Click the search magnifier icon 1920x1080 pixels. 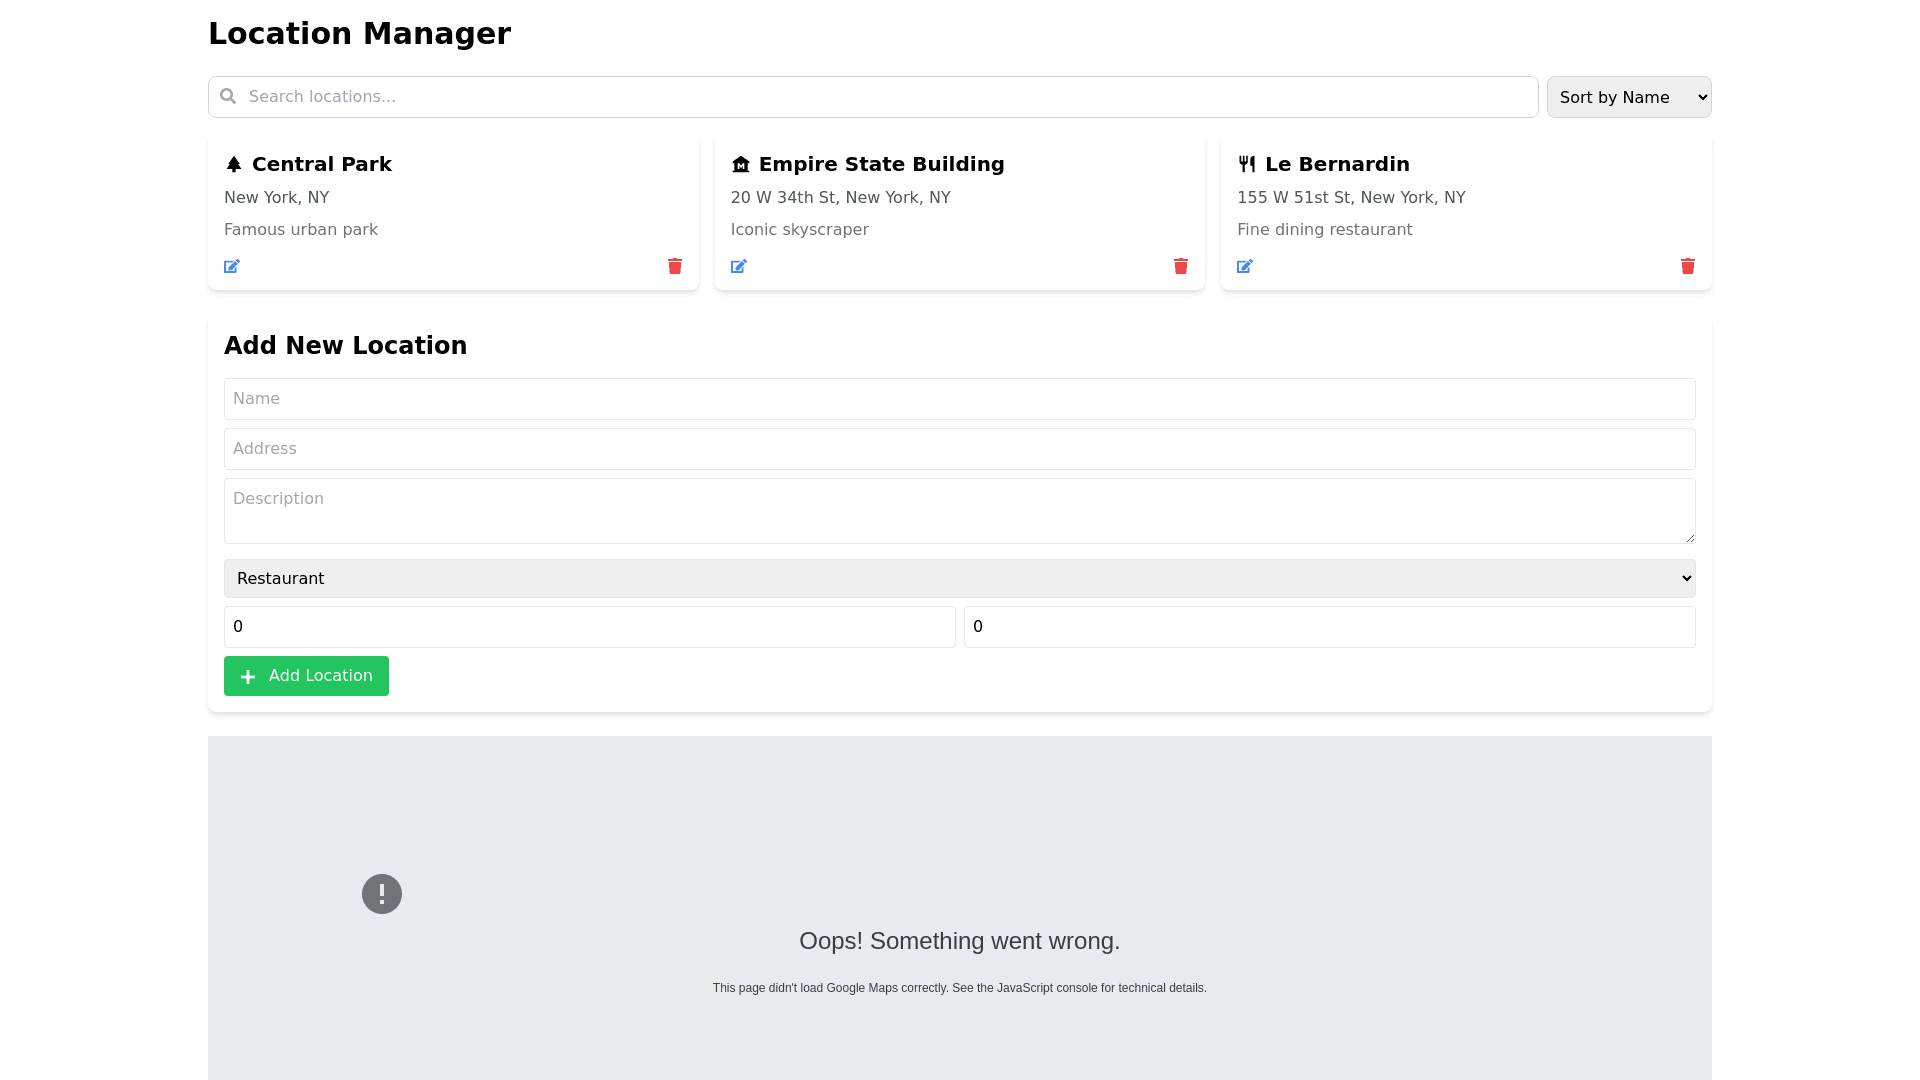228,96
